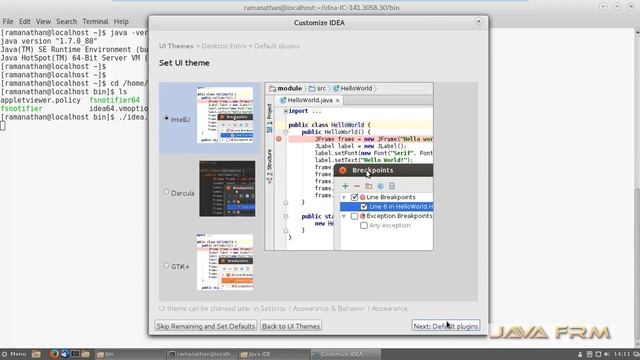The width and height of the screenshot is (640, 360).
Task: Switch to the bin taskbar window
Action: (130, 354)
